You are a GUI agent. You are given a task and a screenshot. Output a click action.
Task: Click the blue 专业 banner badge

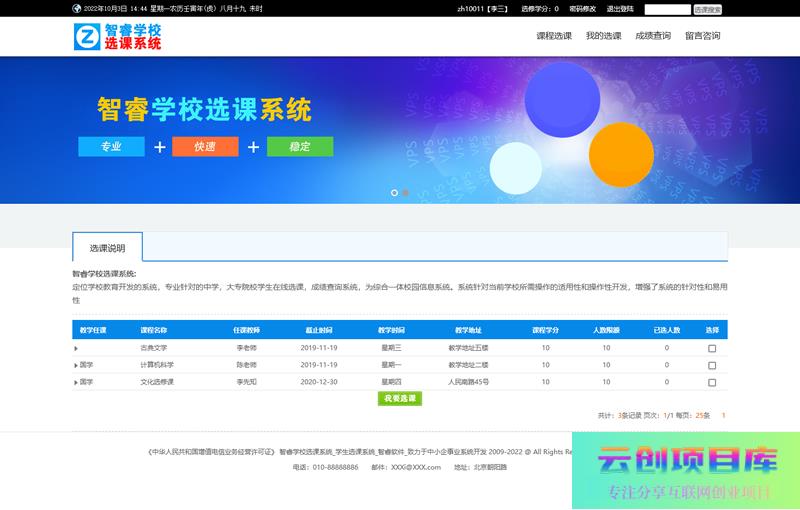coord(111,147)
